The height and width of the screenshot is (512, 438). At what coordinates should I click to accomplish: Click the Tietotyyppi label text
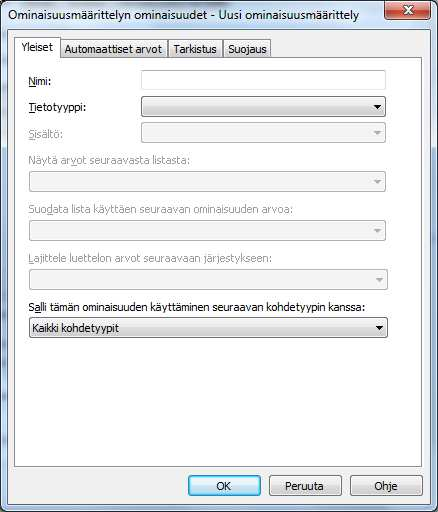pyautogui.click(x=57, y=107)
